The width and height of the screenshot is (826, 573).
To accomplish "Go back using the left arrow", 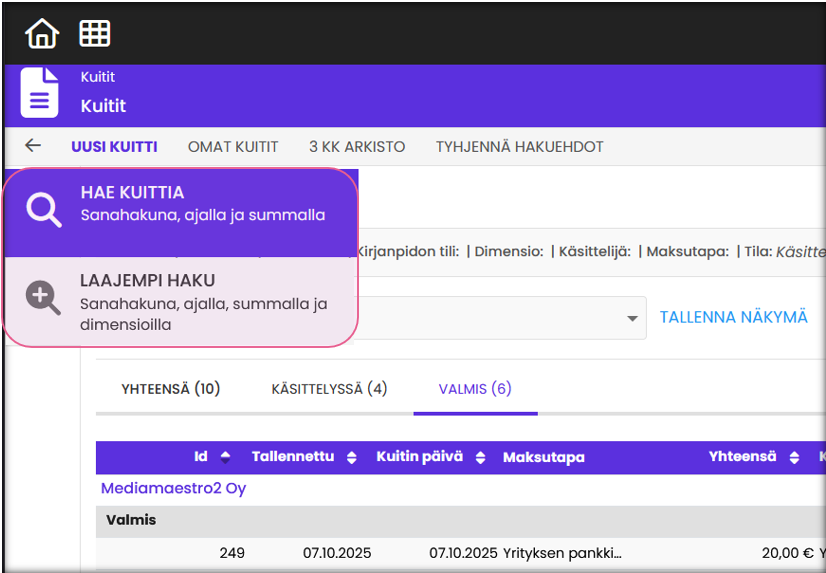I will 33,146.
